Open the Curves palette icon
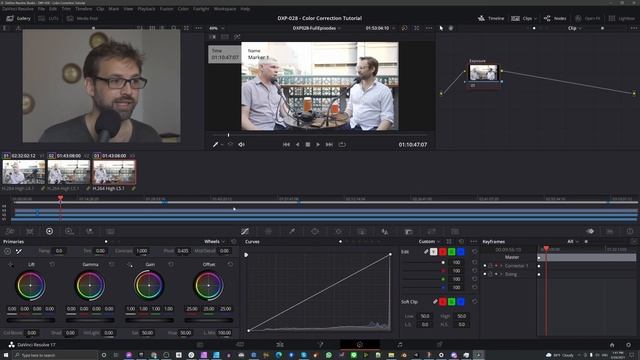Image resolution: width=640 pixels, height=360 pixels. [x=245, y=231]
